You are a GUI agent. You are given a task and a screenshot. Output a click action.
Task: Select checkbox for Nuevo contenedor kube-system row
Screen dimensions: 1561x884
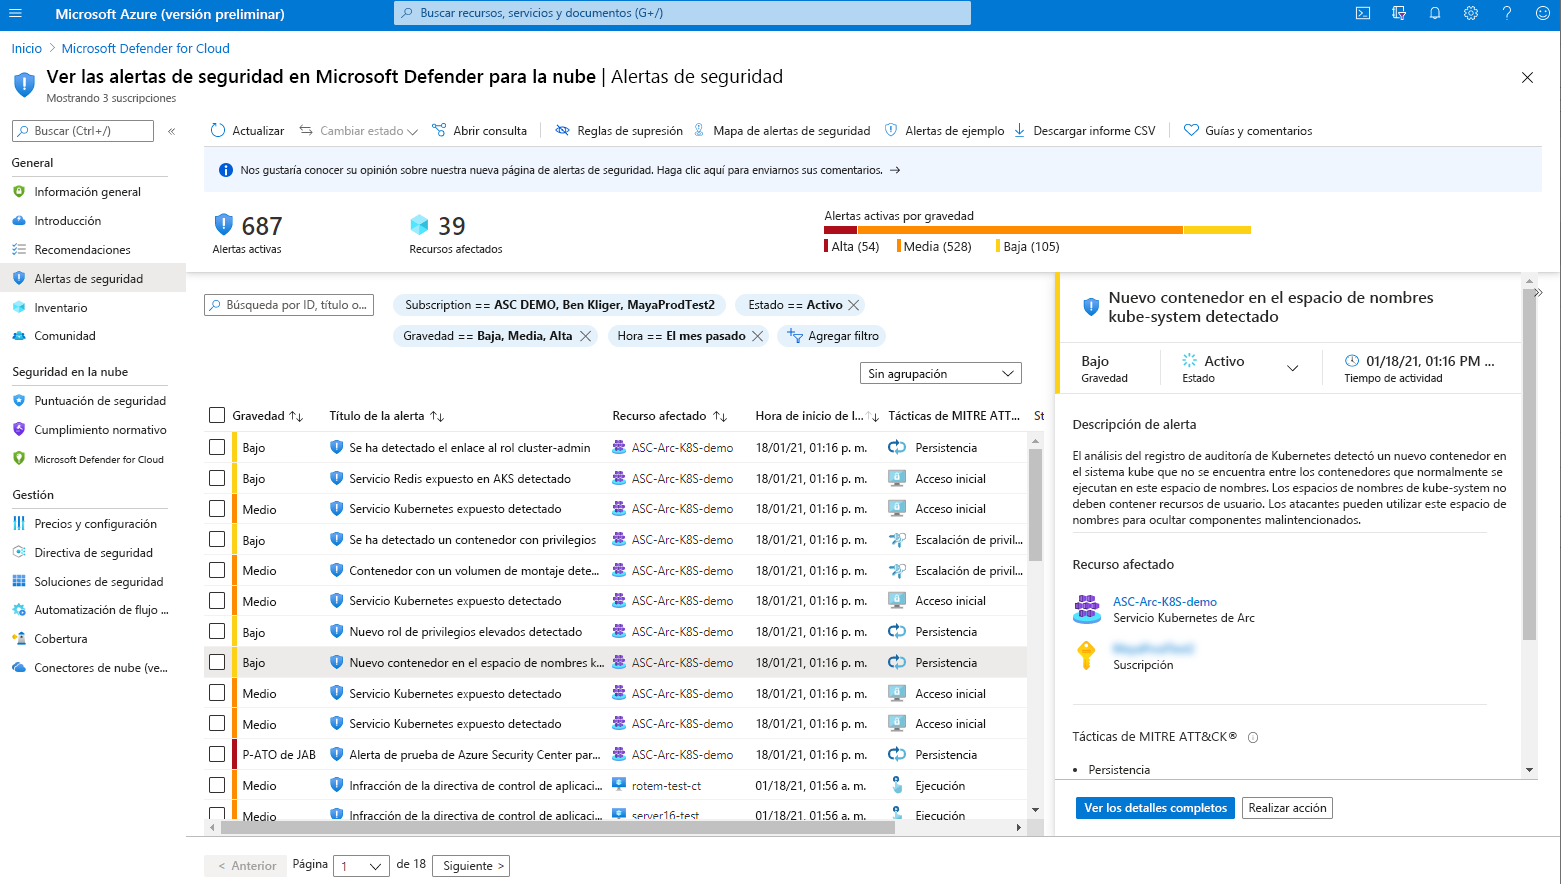click(x=217, y=662)
